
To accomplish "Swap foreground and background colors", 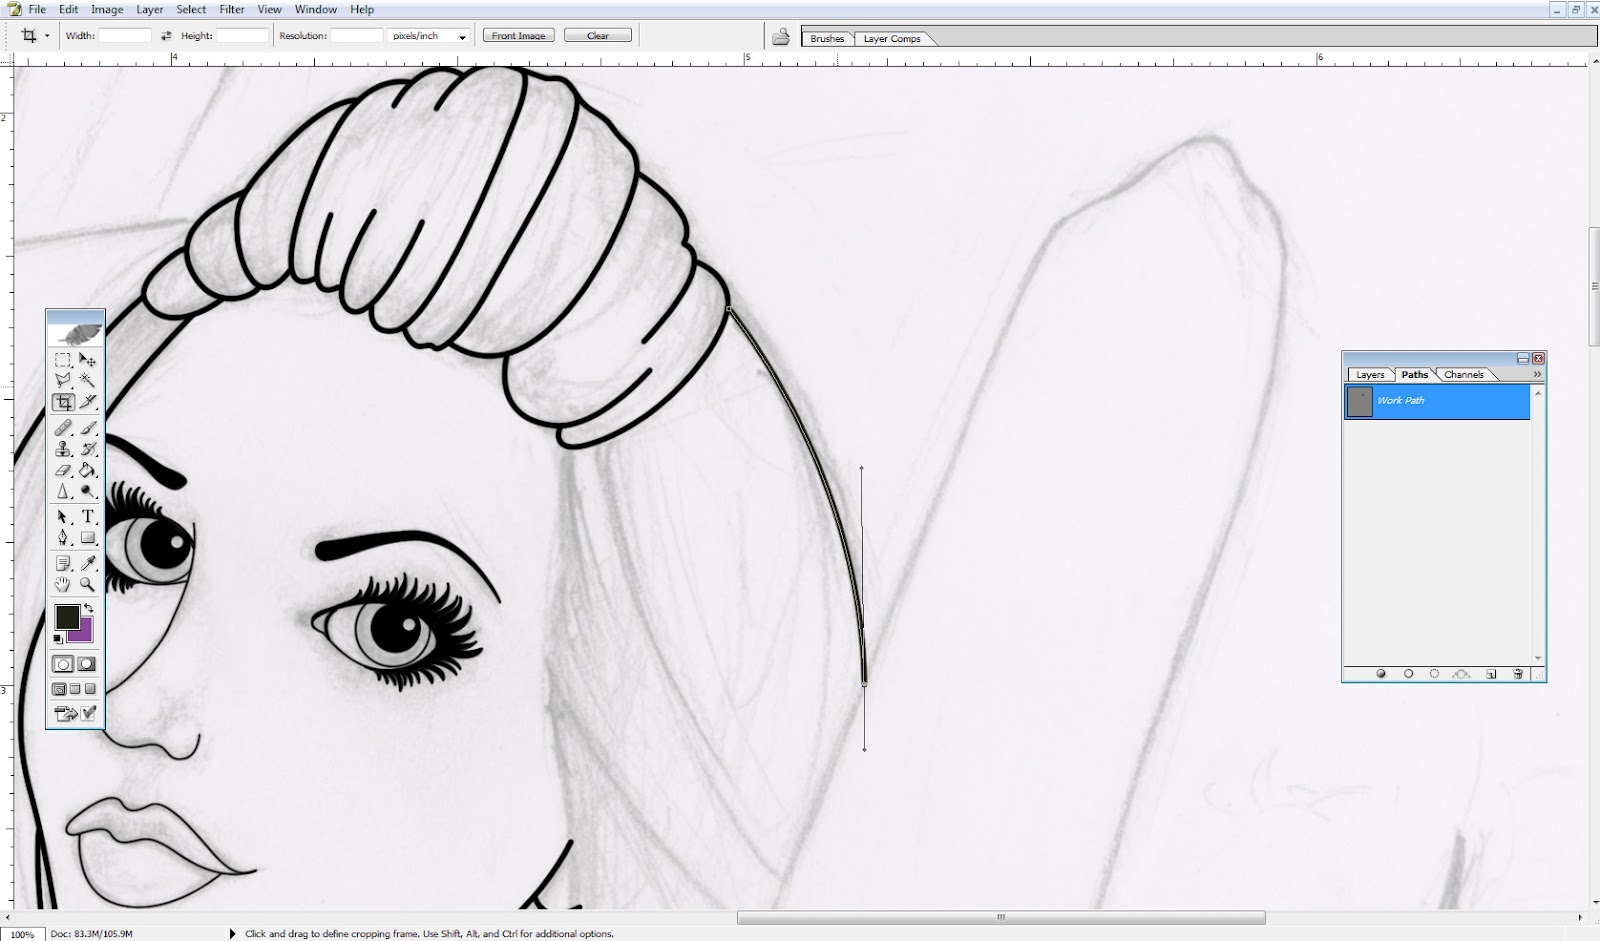I will click(90, 608).
